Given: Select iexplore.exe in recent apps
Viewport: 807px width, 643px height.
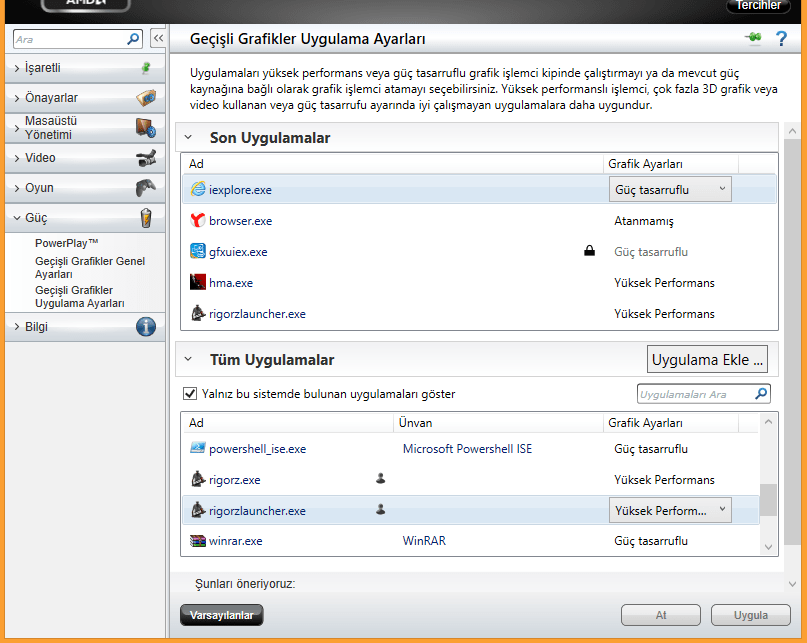Looking at the screenshot, I should (240, 190).
